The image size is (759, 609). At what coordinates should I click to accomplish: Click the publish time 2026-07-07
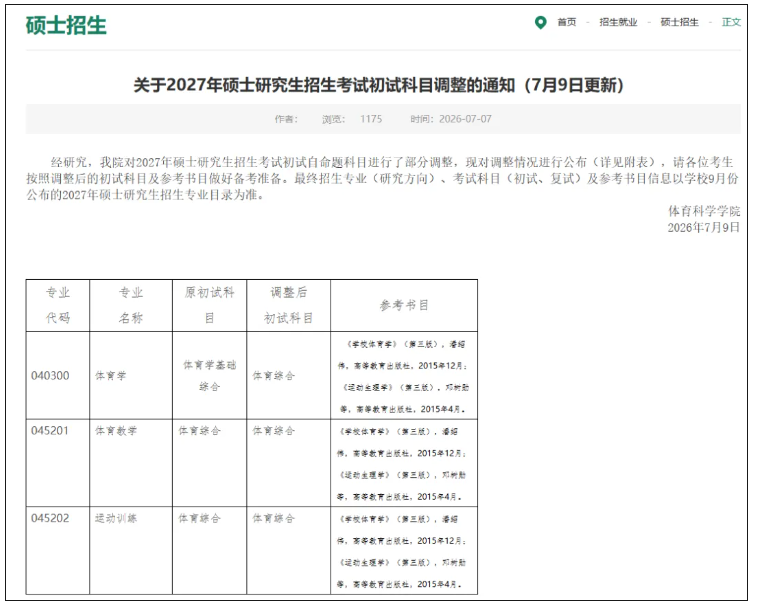tap(465, 119)
